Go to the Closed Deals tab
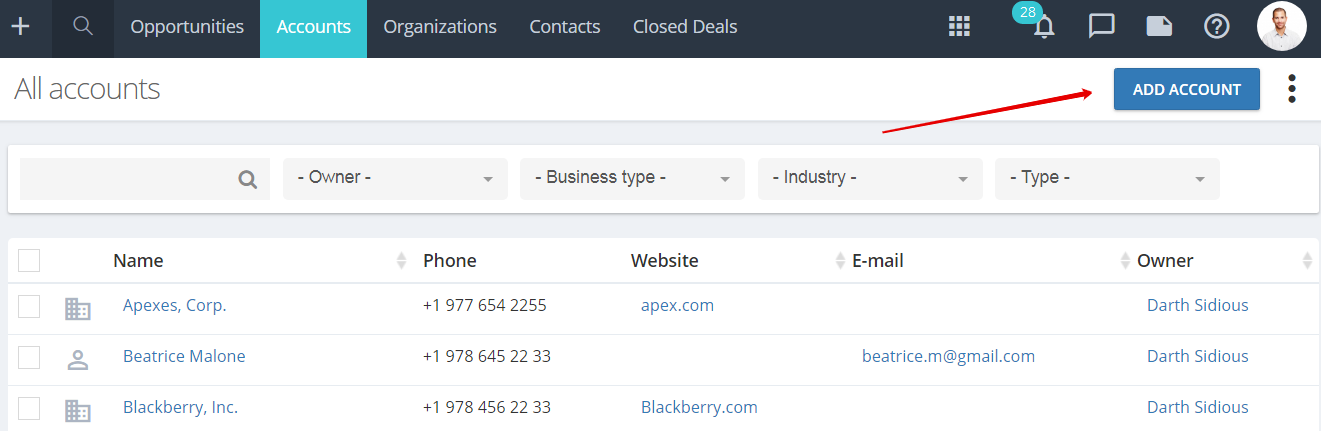 pos(685,27)
